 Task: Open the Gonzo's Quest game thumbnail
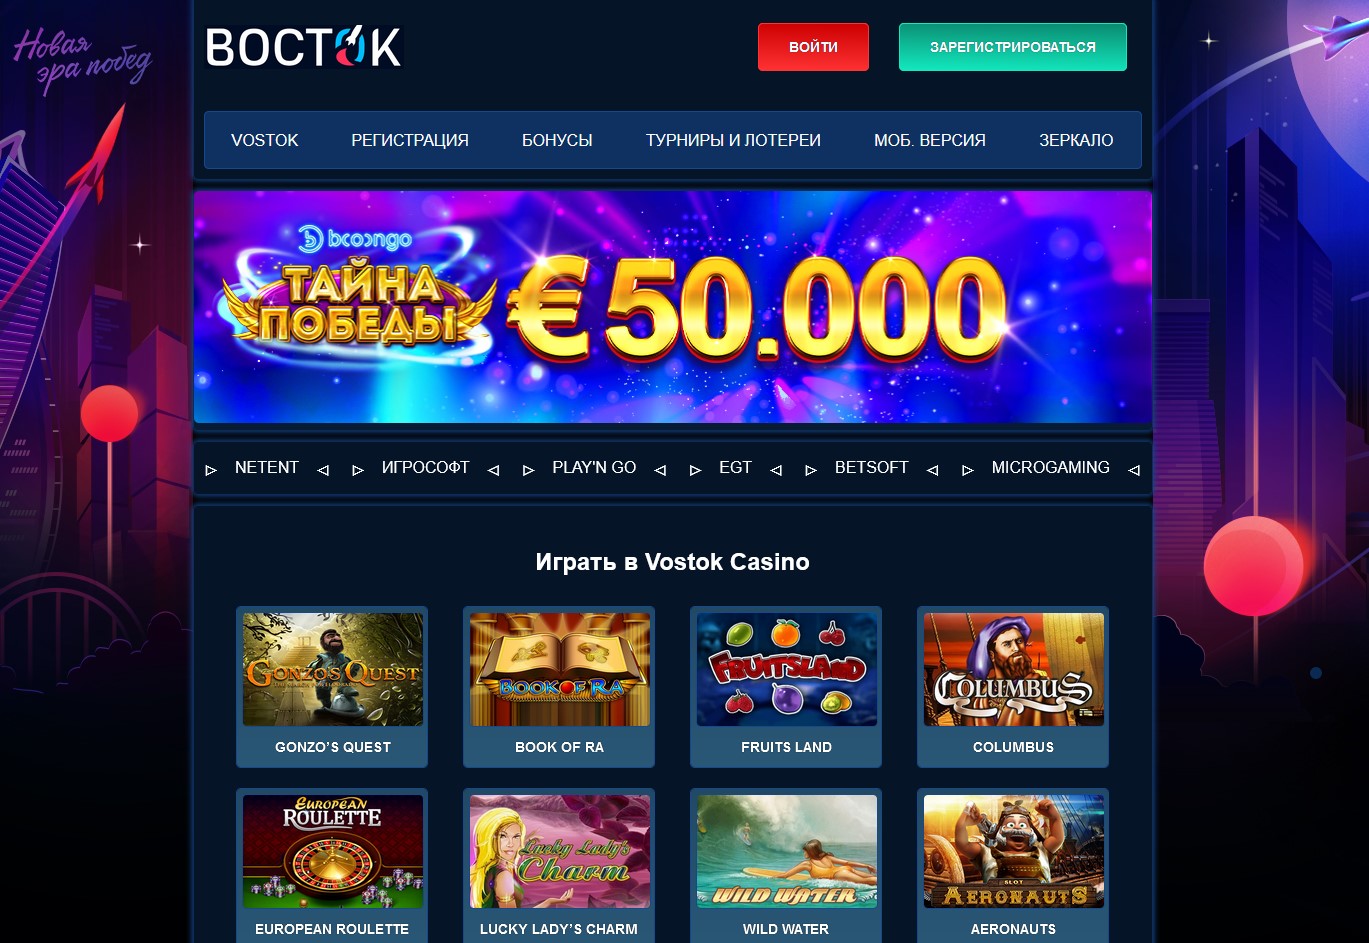coord(333,669)
